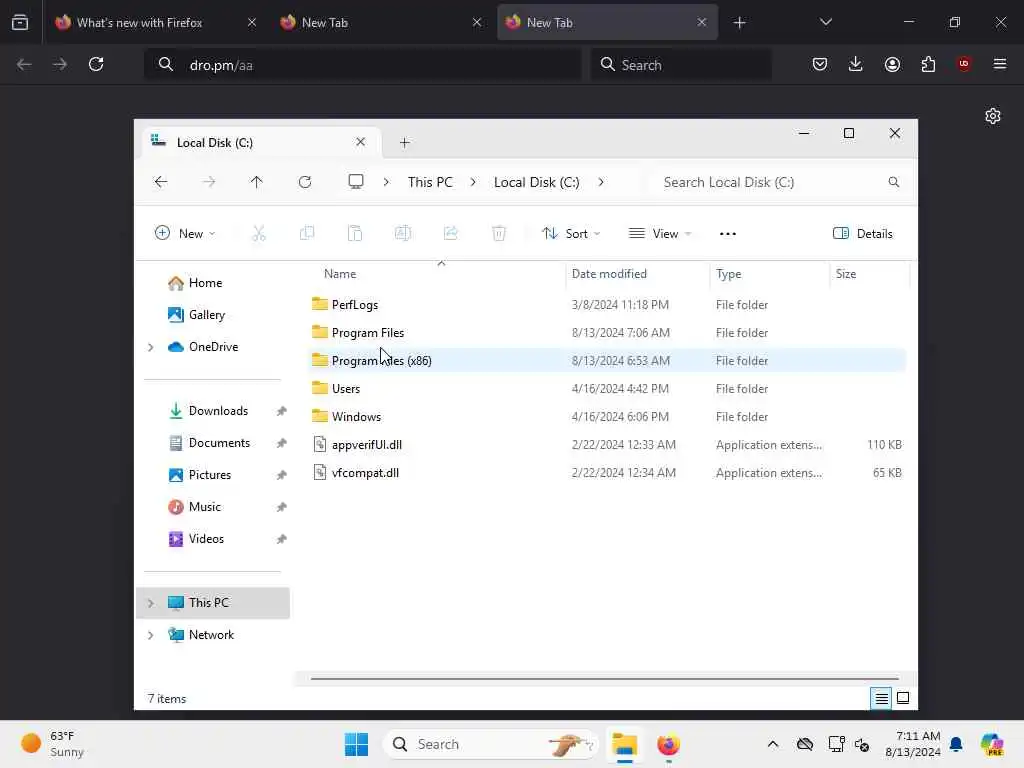Save to Pocket icon in Firefox toolbar
This screenshot has height=768, width=1024.
(x=820, y=64)
